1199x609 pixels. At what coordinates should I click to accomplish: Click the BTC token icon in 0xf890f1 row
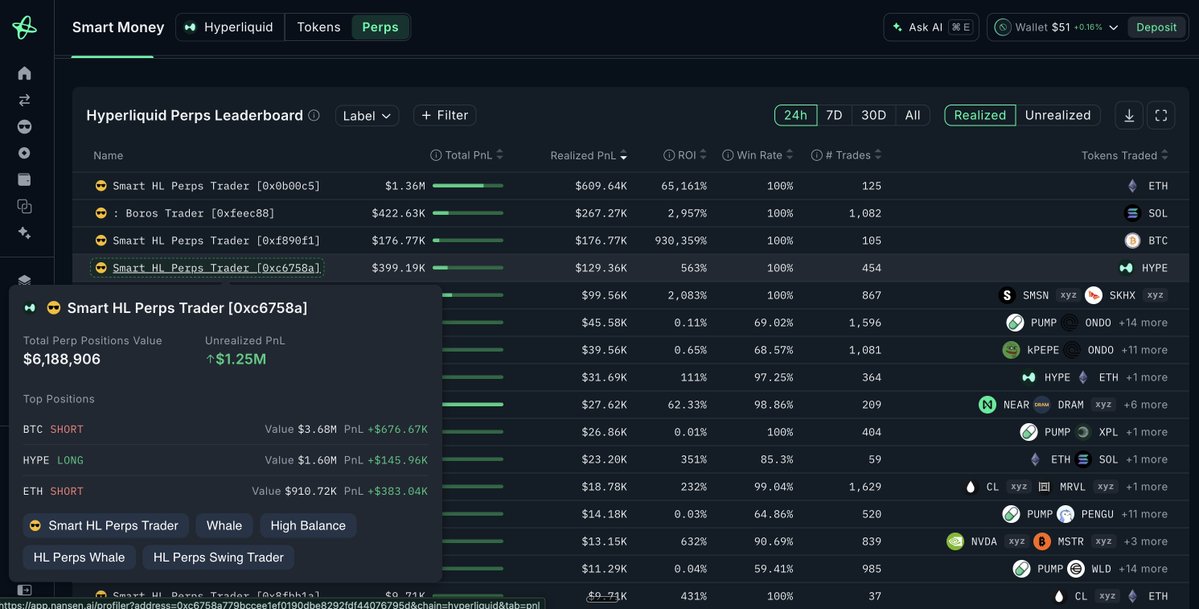1132,241
